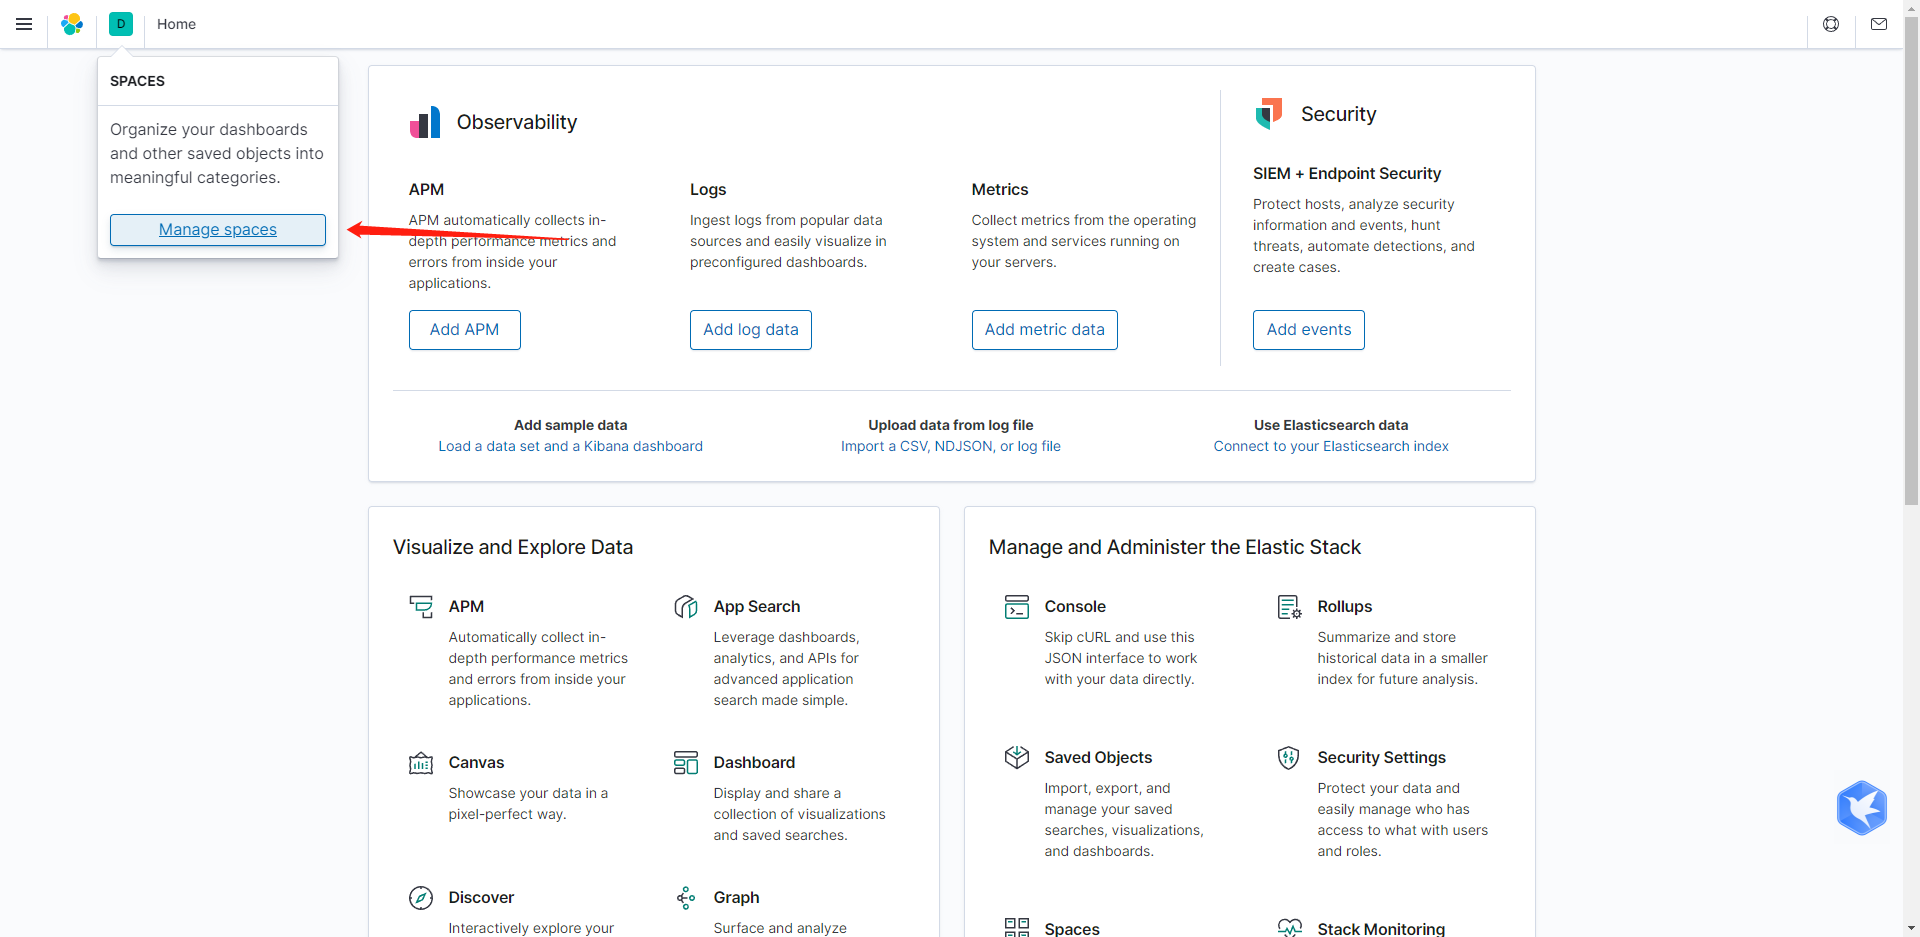1920x937 pixels.
Task: Select the Home breadcrumb
Action: 176,24
